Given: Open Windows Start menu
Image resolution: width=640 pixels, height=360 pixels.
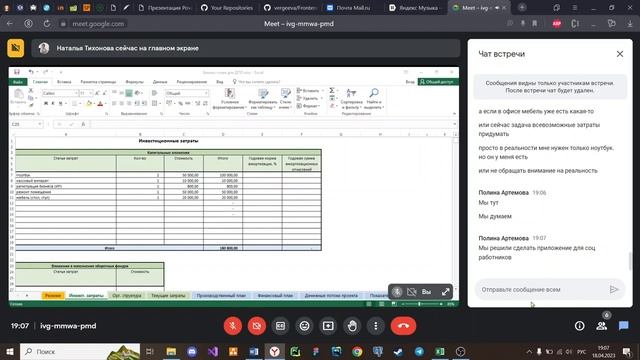Looking at the screenshot, I should point(9,351).
